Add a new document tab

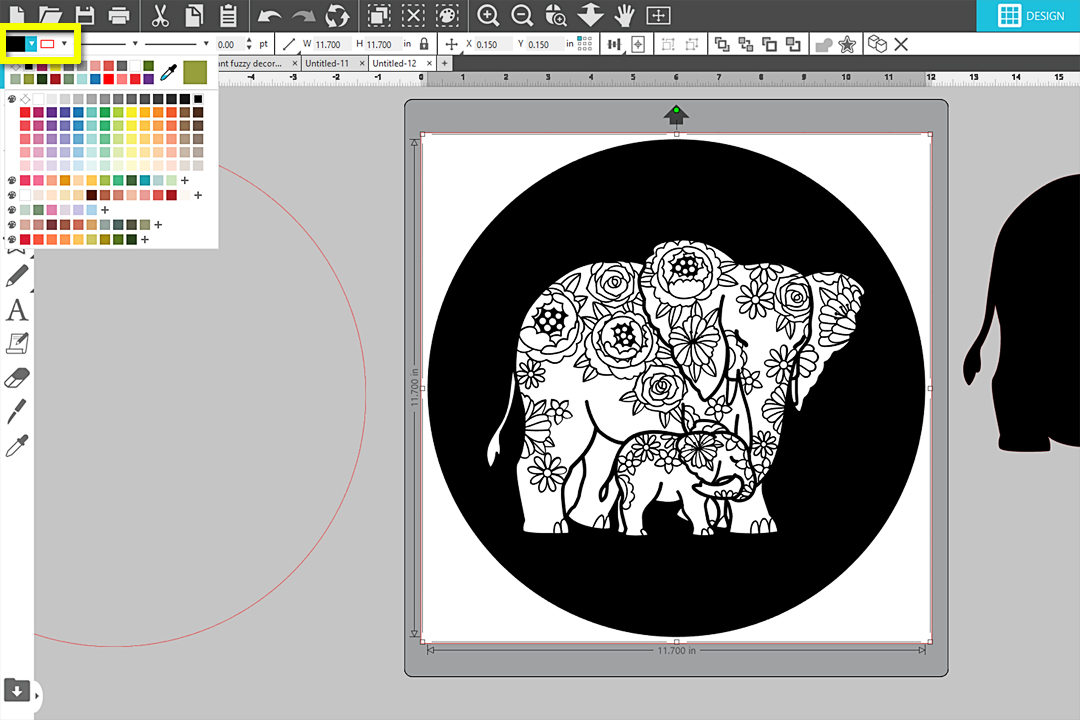445,63
